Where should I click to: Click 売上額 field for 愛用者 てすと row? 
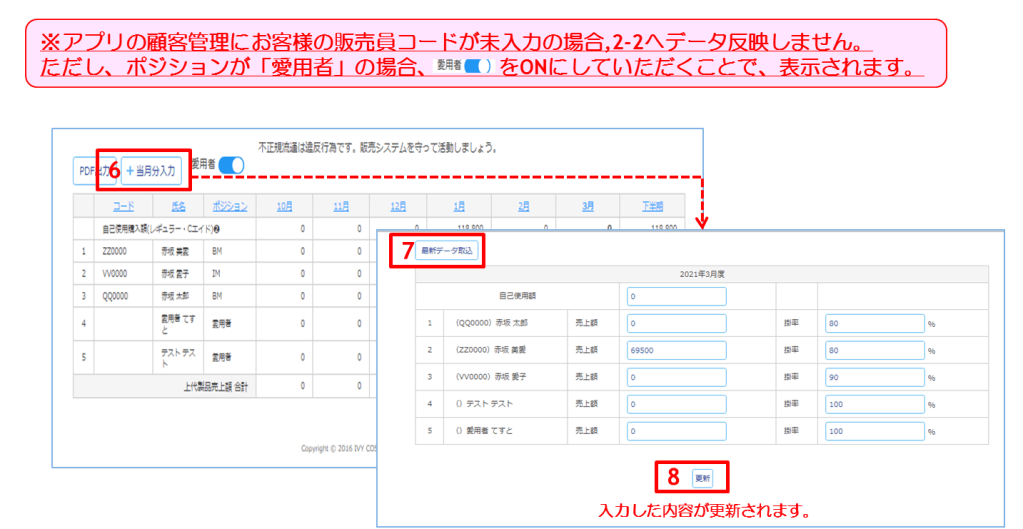pos(676,431)
